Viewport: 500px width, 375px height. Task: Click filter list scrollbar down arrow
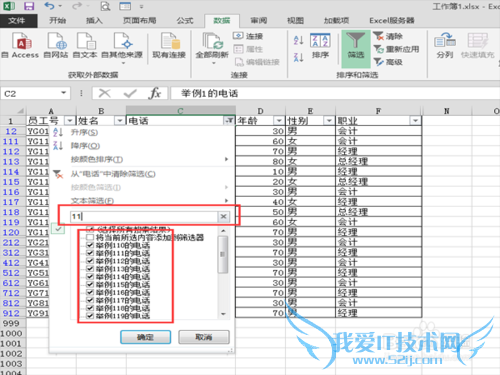223,314
